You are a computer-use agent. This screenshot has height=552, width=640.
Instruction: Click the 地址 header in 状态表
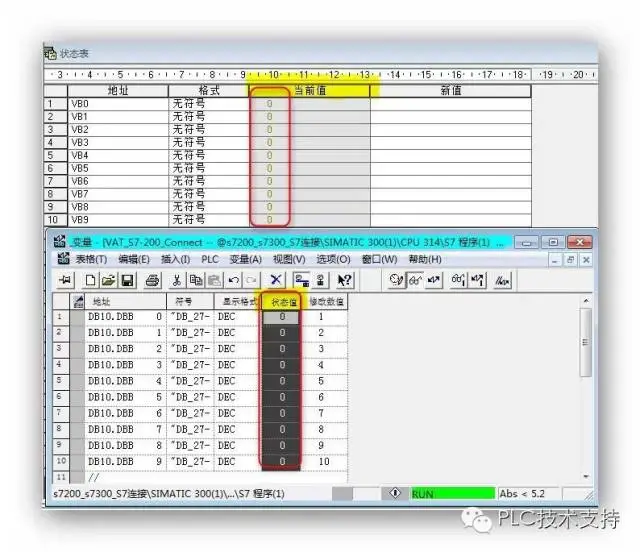(118, 90)
